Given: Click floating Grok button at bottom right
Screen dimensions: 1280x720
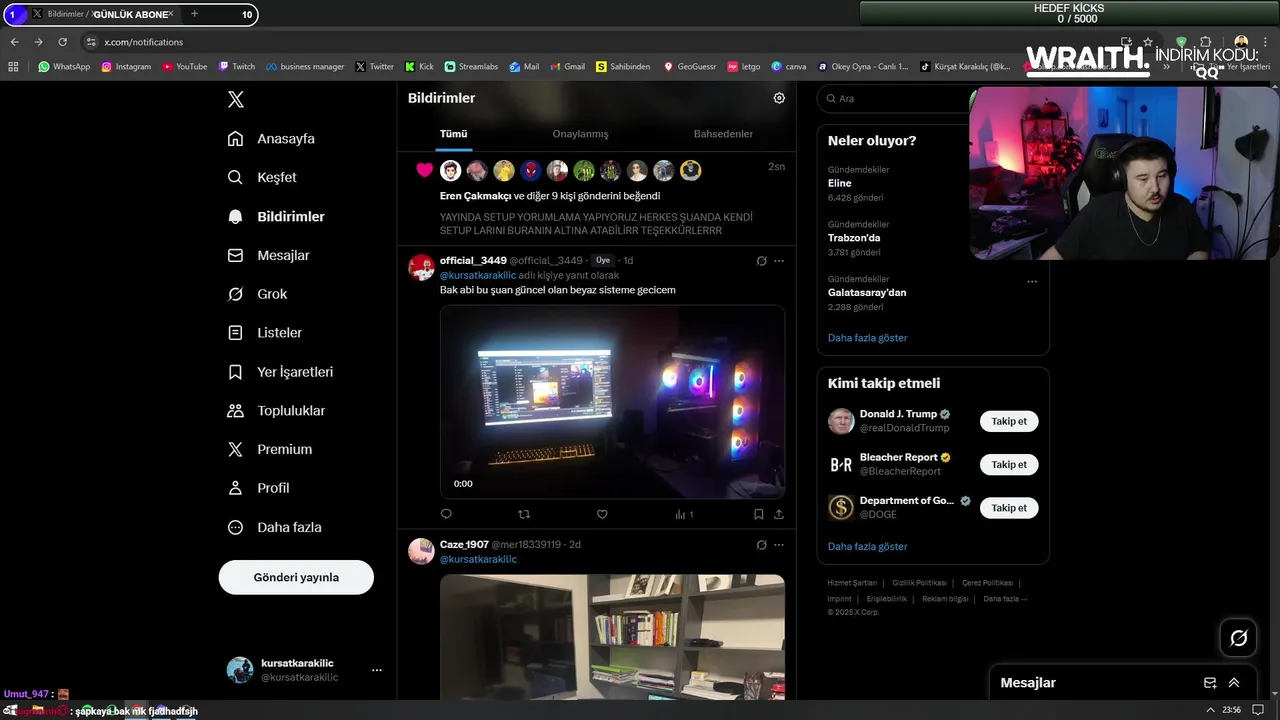Looking at the screenshot, I should pyautogui.click(x=1239, y=638).
